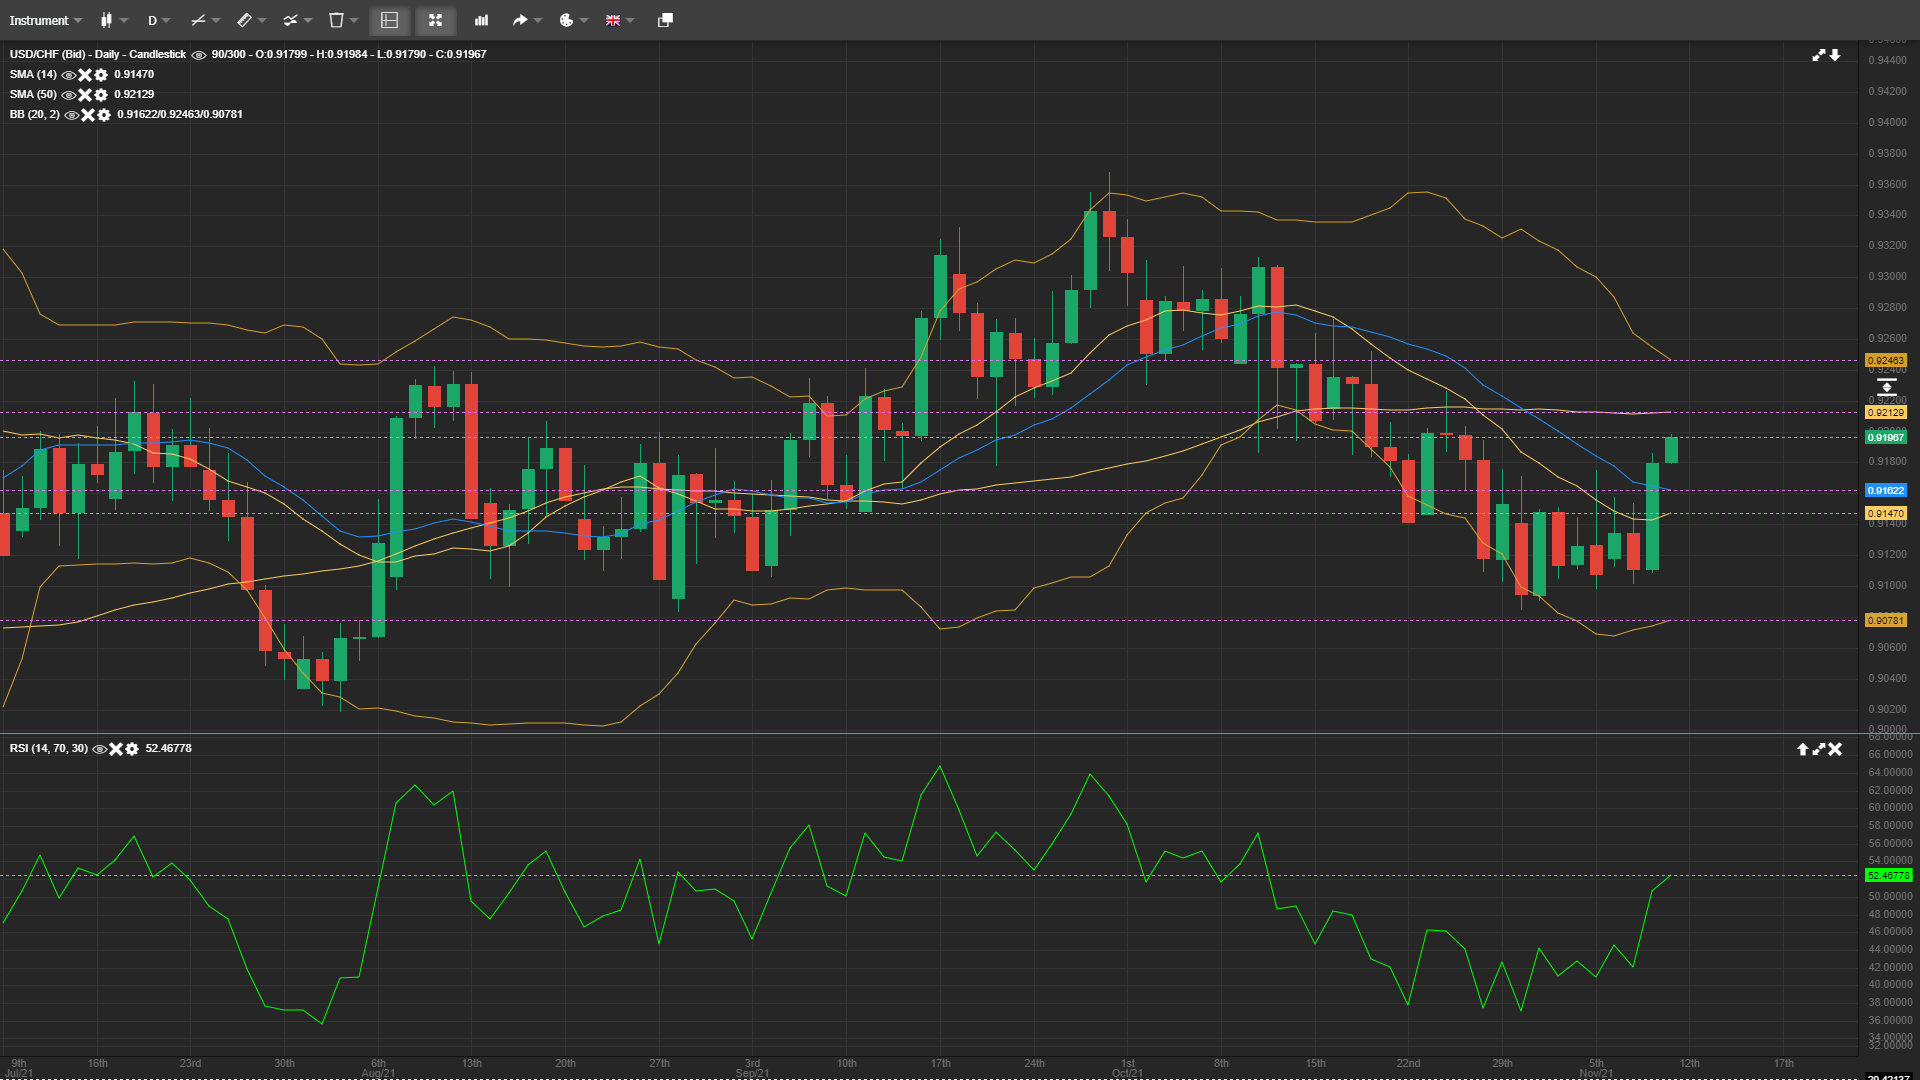Image resolution: width=1920 pixels, height=1080 pixels.
Task: Maximize the main price chart panel
Action: (1819, 55)
